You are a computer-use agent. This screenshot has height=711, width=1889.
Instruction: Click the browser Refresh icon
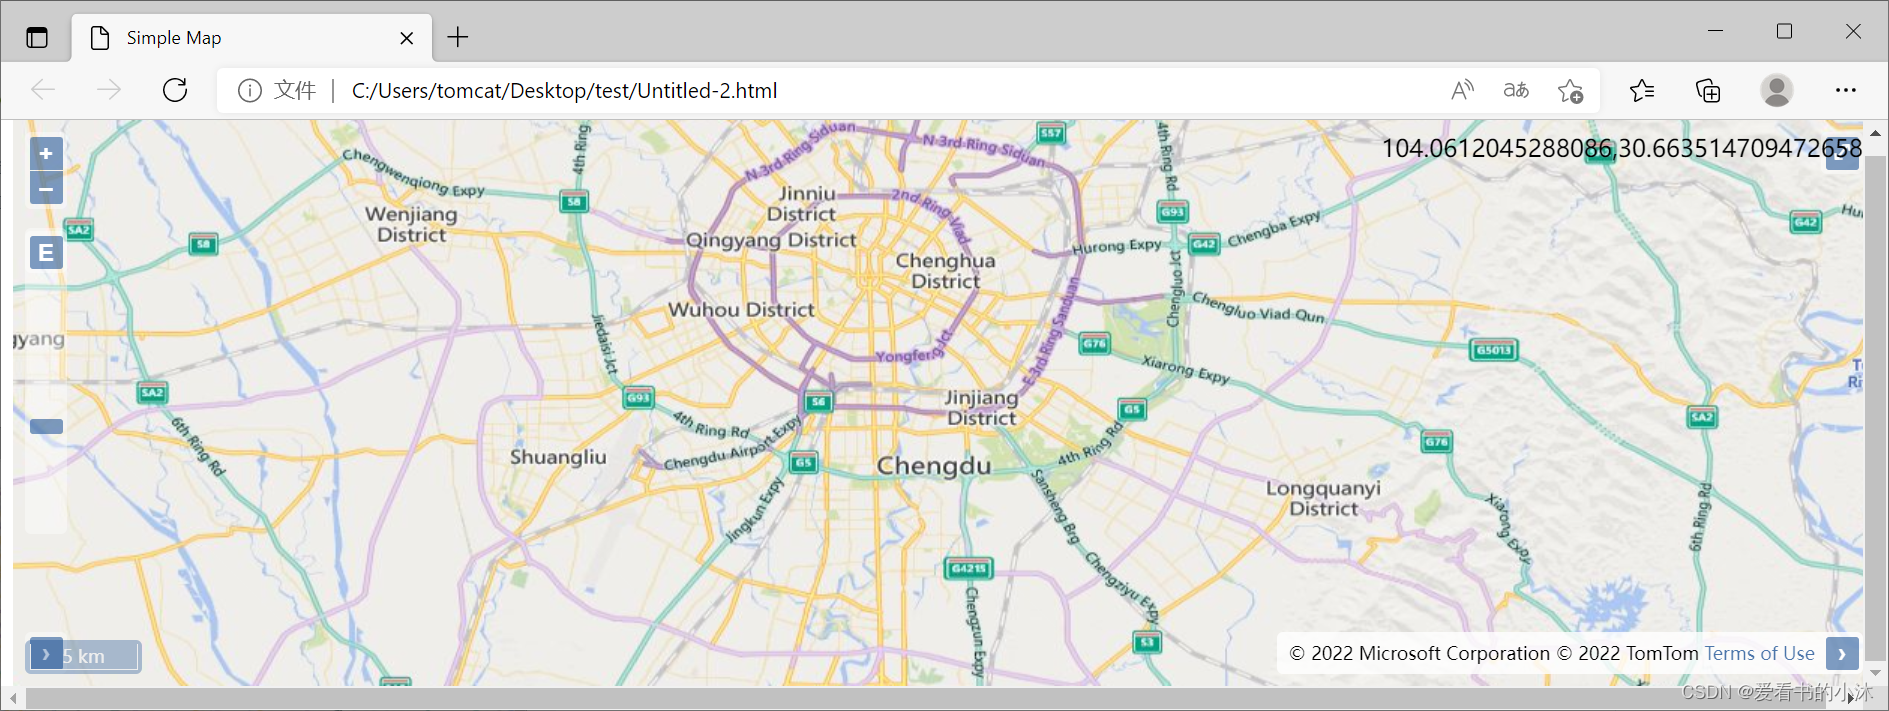[175, 90]
